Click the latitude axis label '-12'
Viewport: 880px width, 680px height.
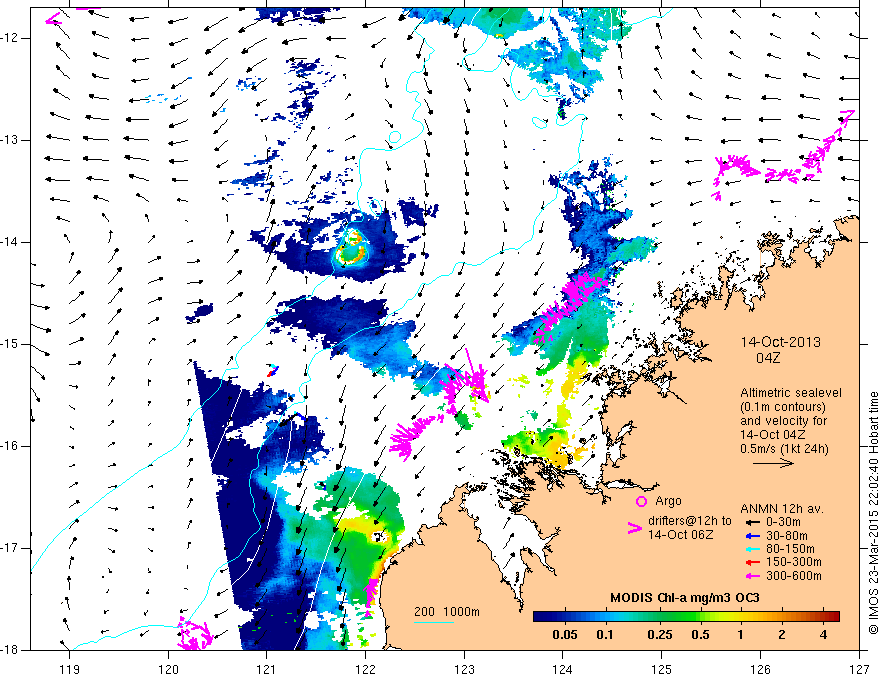point(11,38)
